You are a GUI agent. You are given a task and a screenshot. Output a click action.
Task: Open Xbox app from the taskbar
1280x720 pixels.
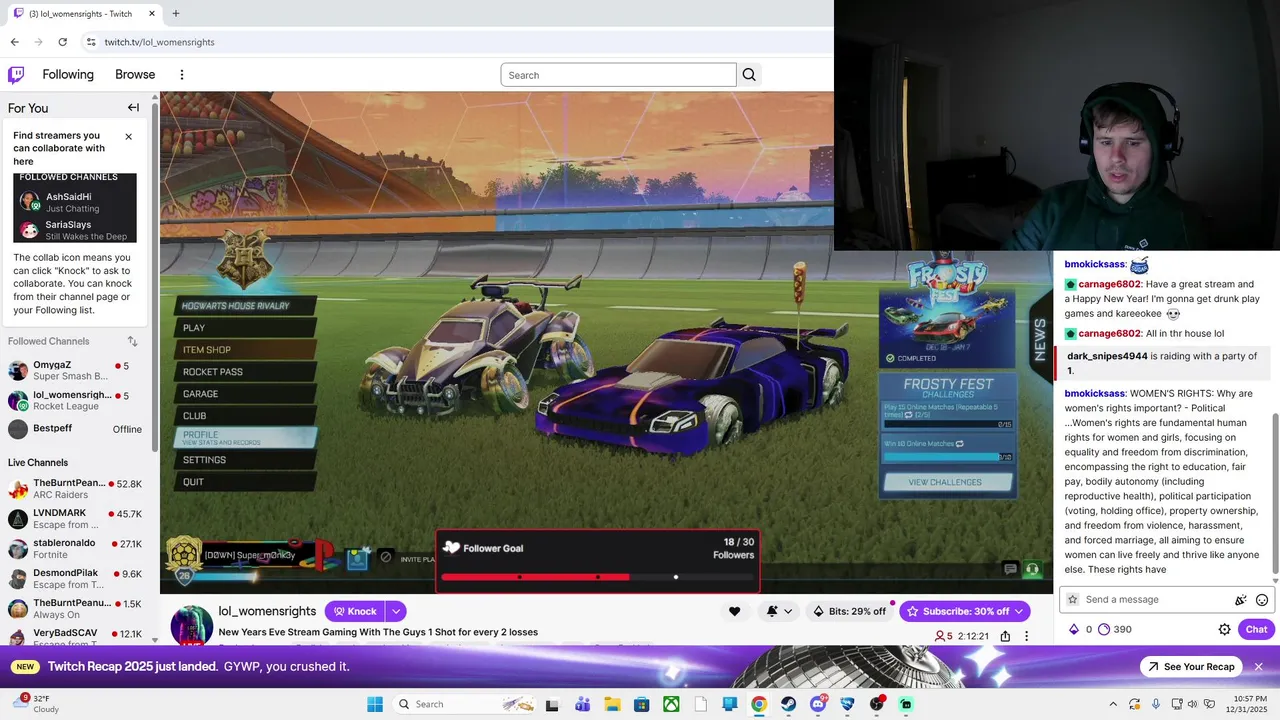(671, 704)
